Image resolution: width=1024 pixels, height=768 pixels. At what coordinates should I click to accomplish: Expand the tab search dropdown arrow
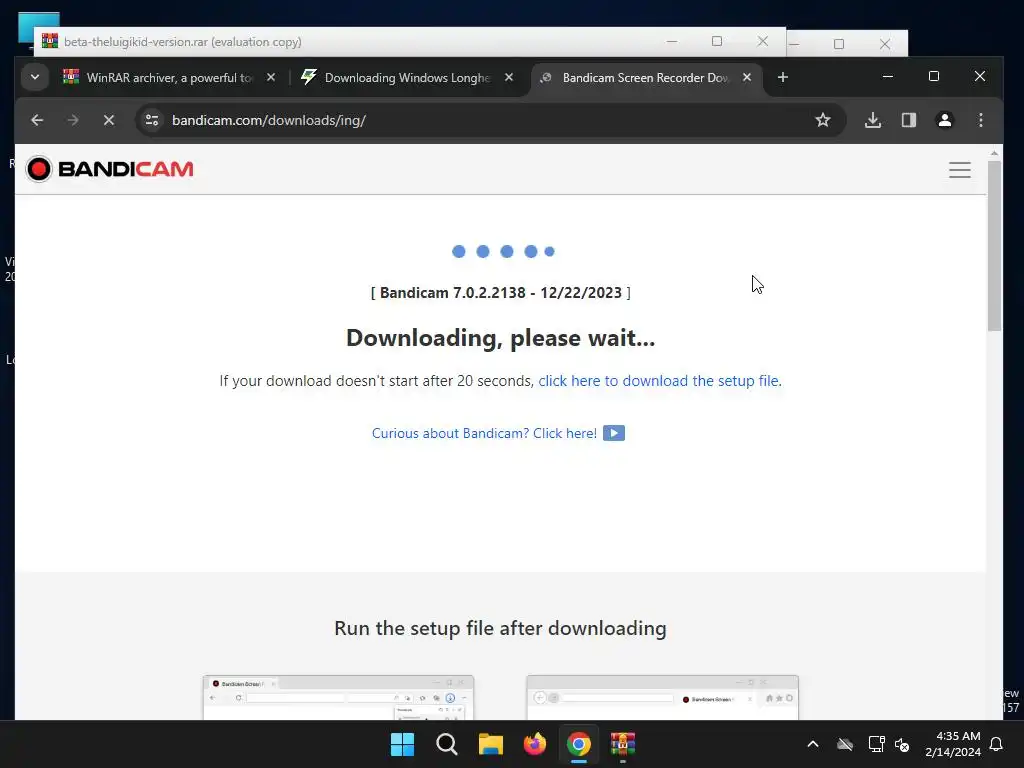click(x=35, y=77)
